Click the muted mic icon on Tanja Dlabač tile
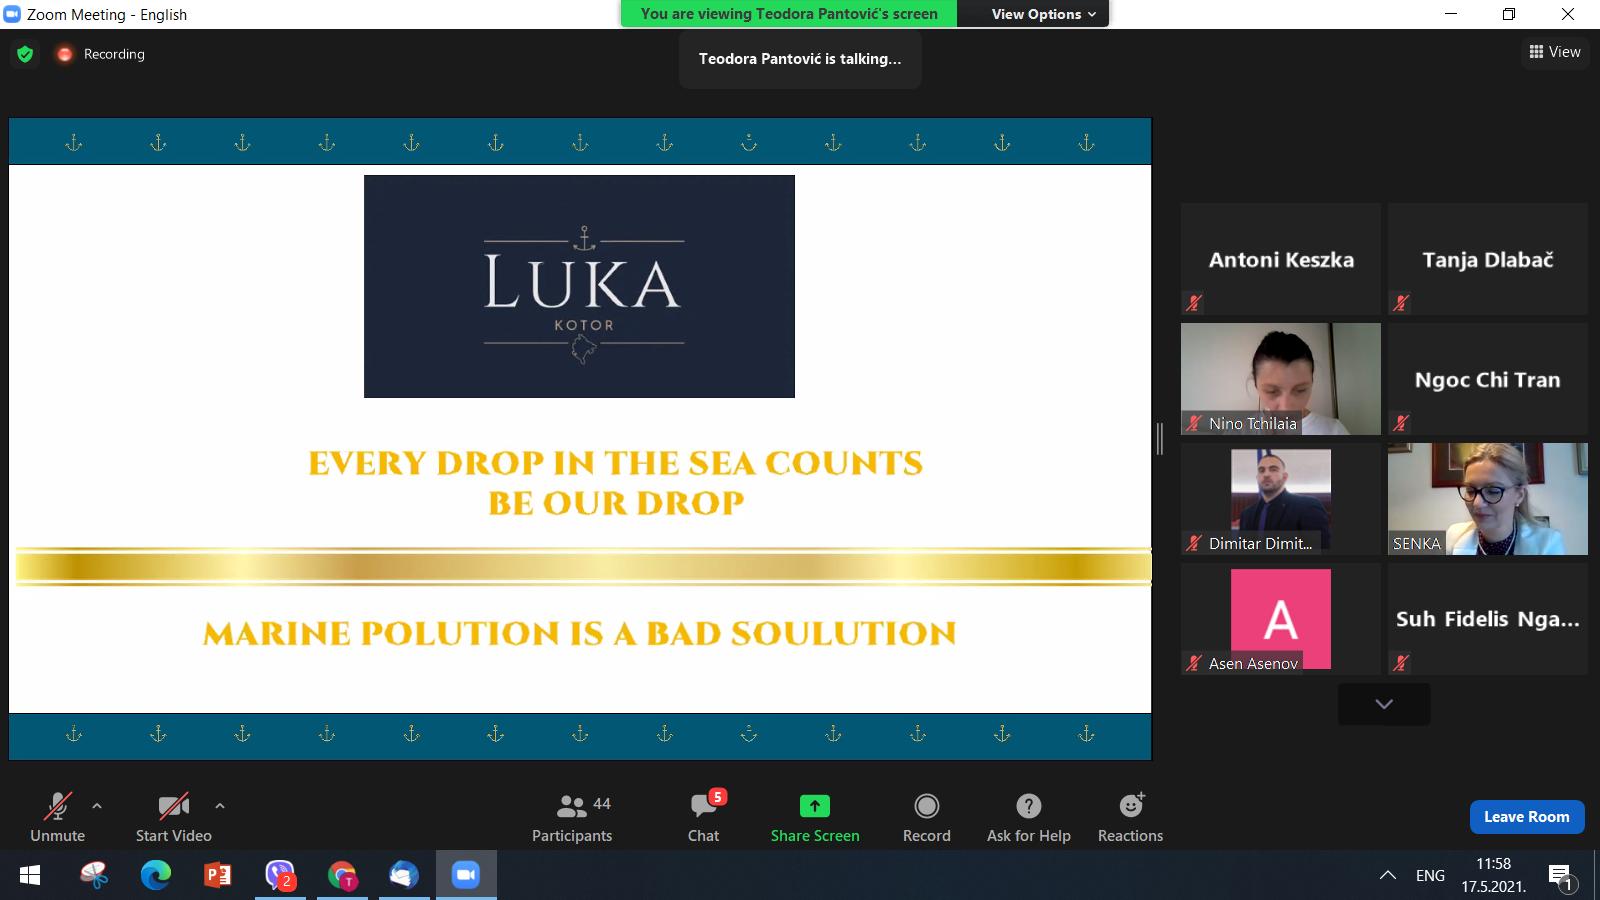Image resolution: width=1600 pixels, height=900 pixels. (1401, 303)
